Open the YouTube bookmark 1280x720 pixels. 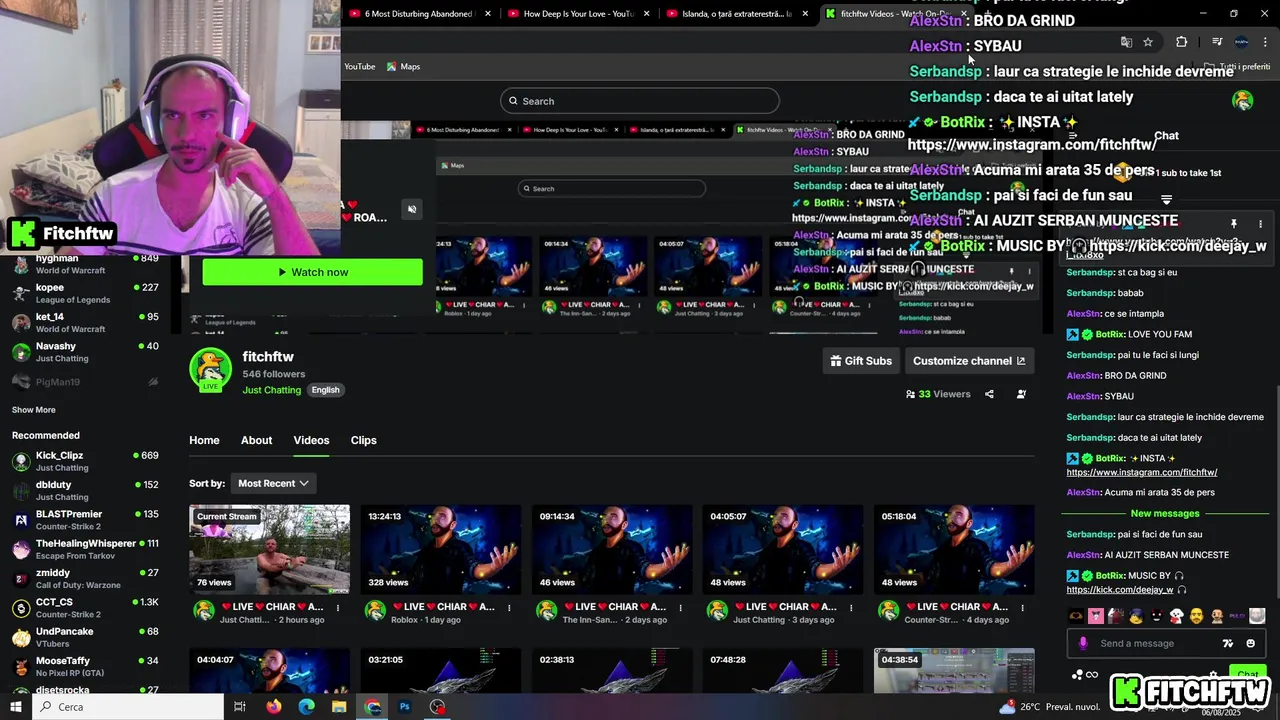359,67
